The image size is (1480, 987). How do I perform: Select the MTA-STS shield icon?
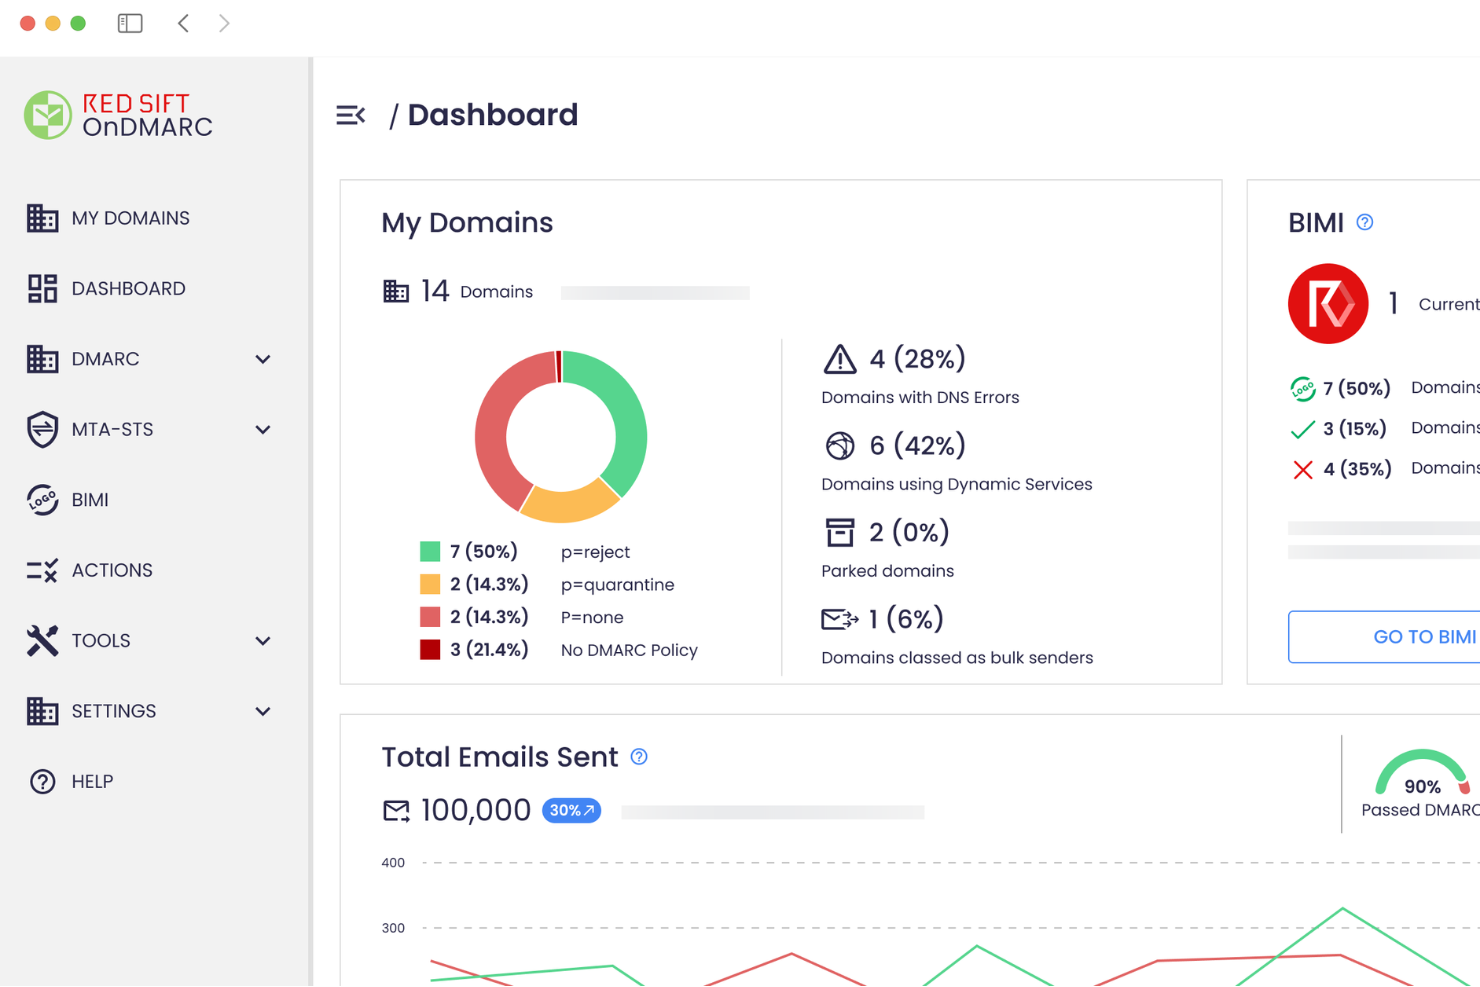coord(42,429)
